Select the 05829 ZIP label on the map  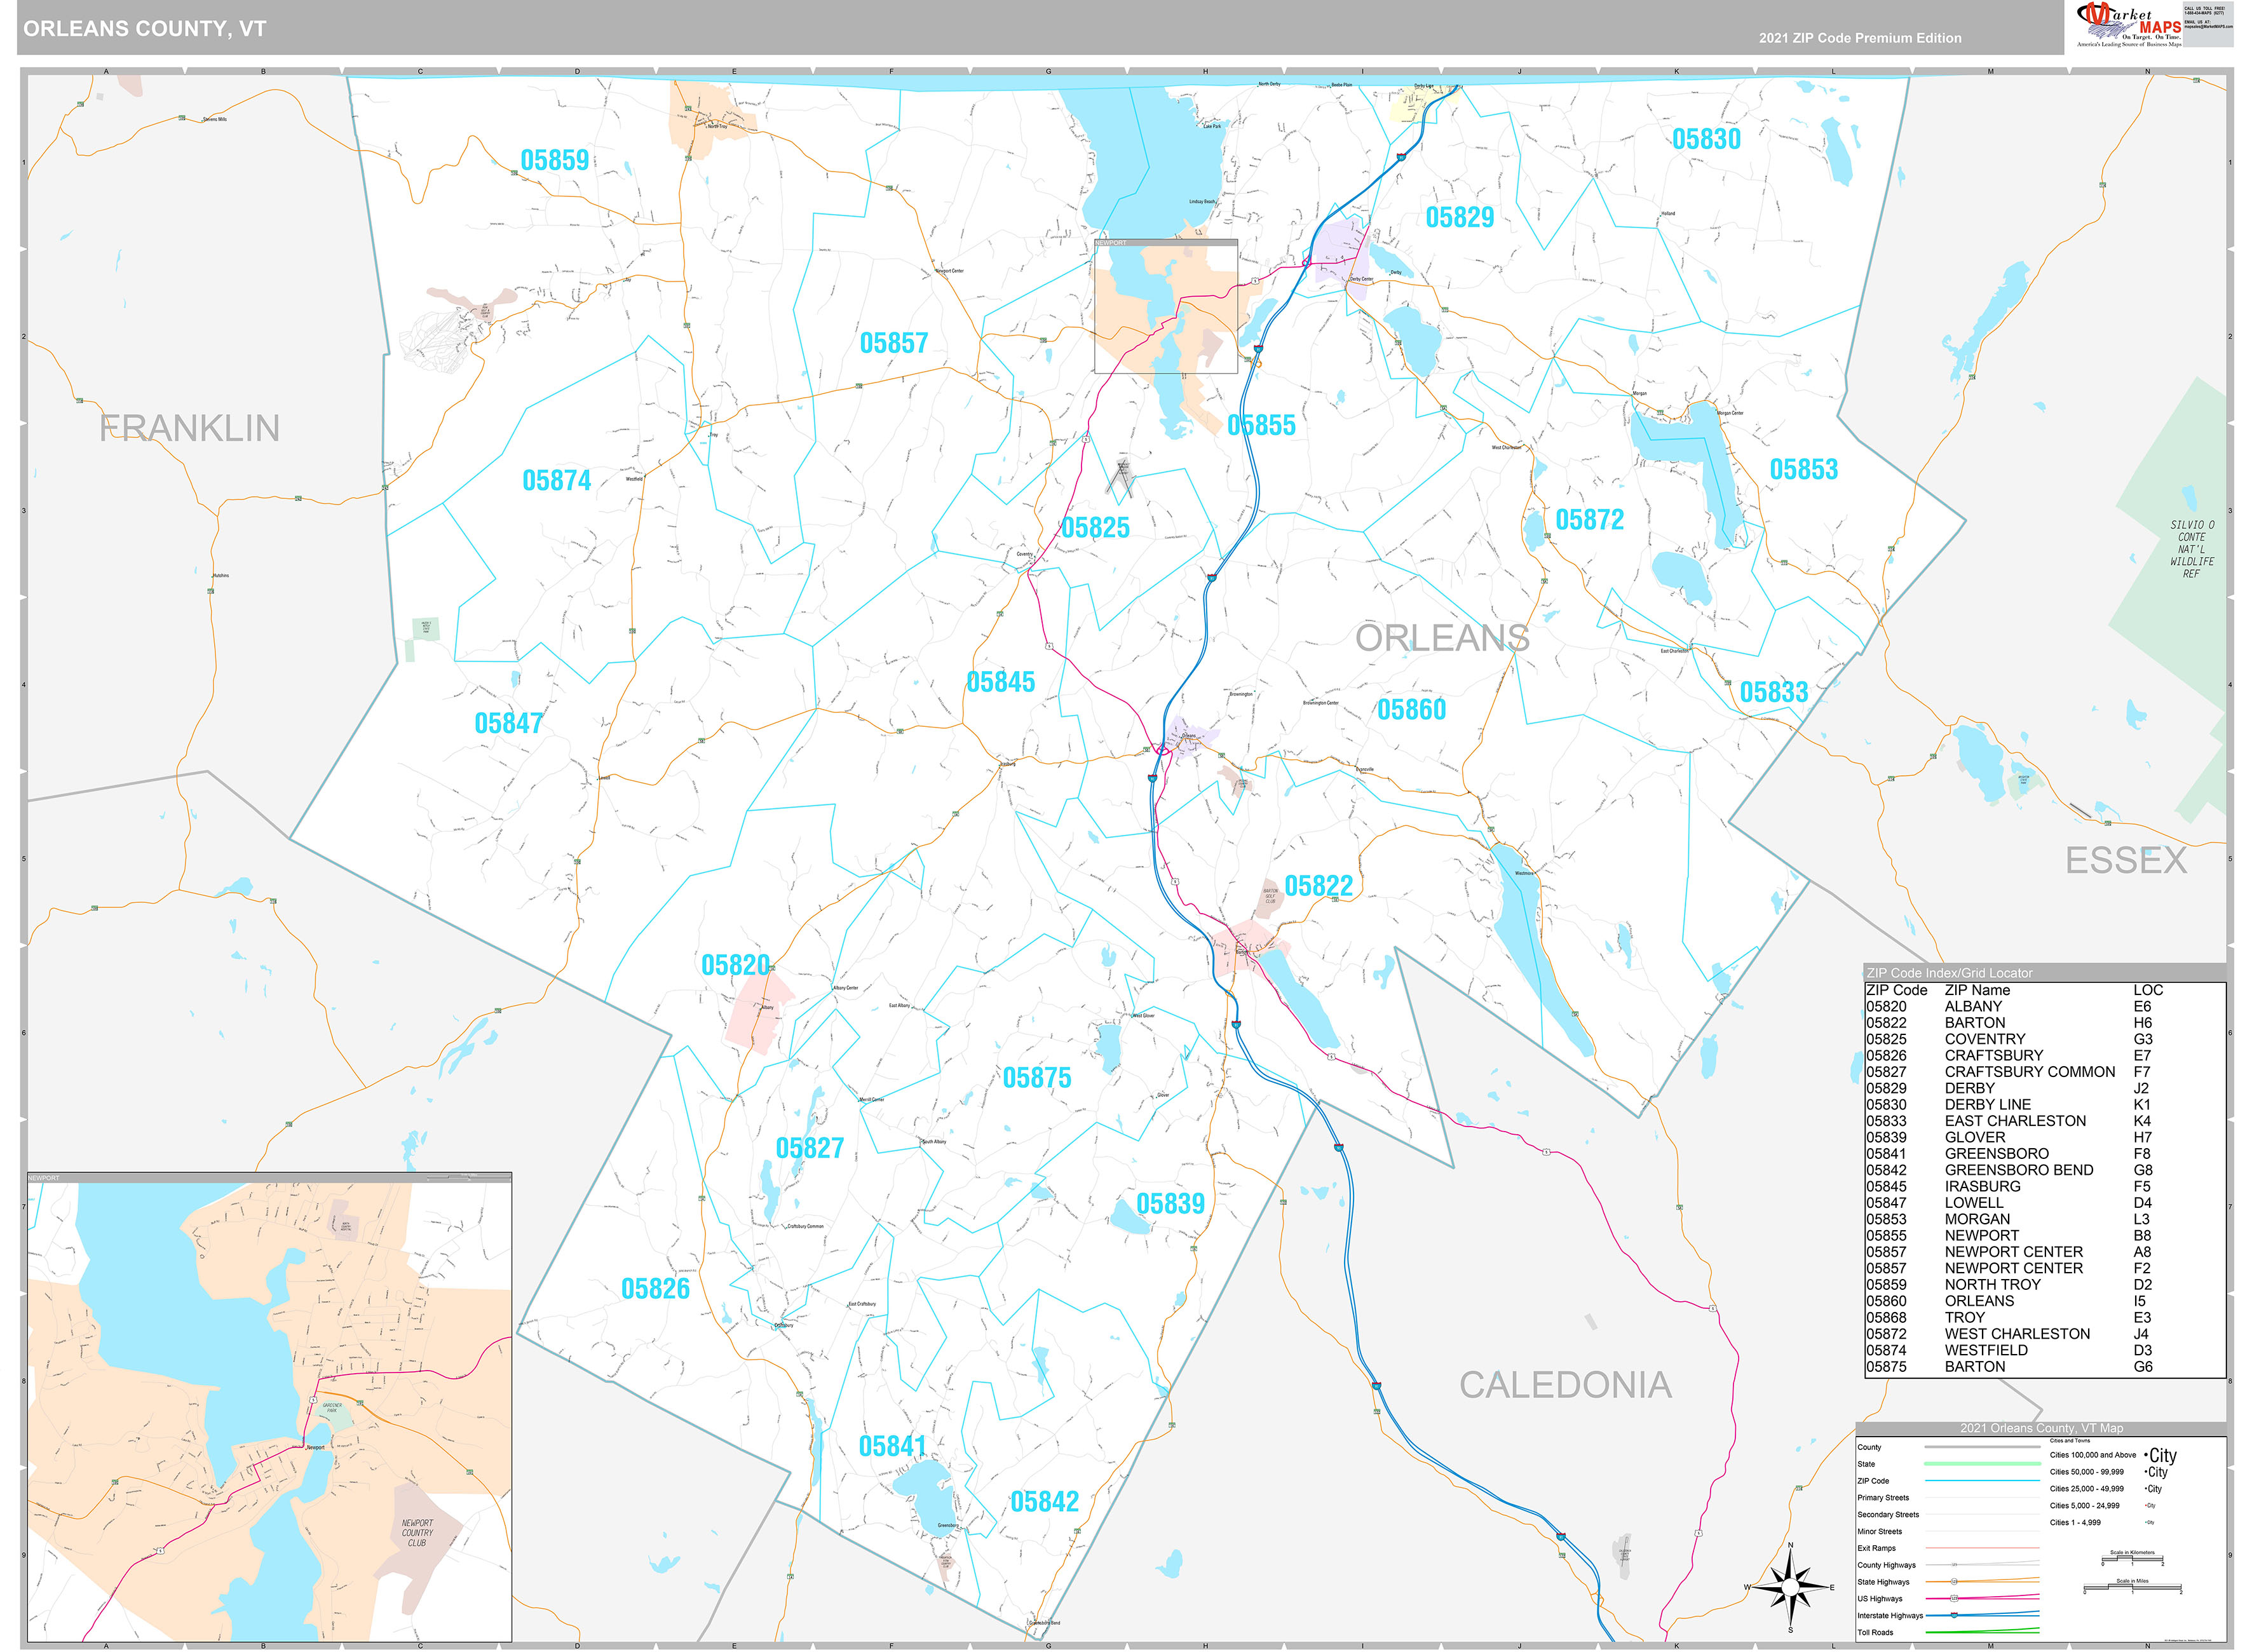click(x=1459, y=217)
